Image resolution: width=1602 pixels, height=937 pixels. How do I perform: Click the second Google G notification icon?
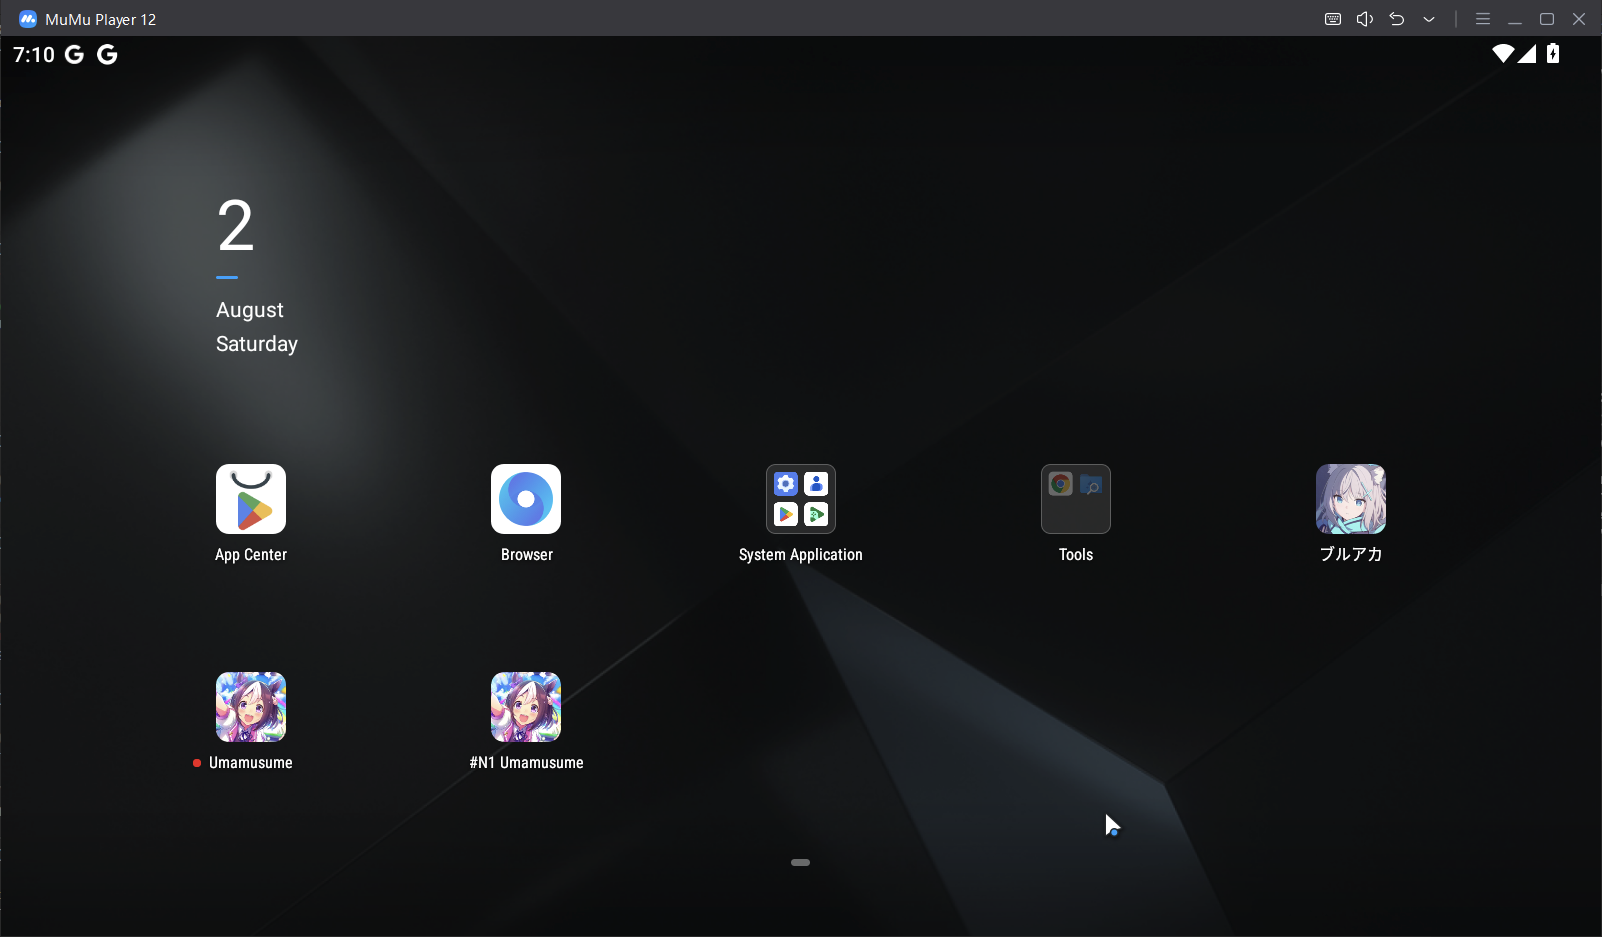coord(107,54)
